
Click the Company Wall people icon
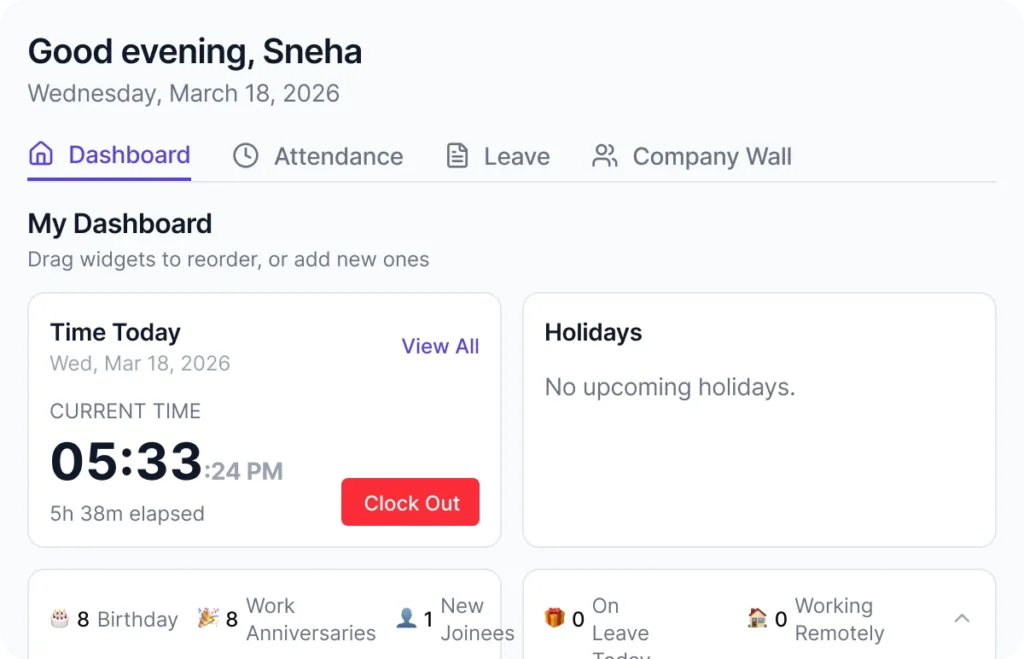click(x=604, y=156)
